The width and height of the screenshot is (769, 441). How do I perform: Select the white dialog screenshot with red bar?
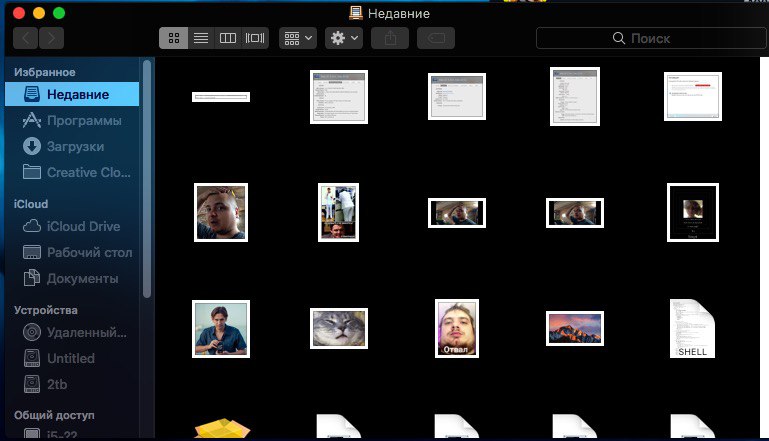tap(693, 97)
